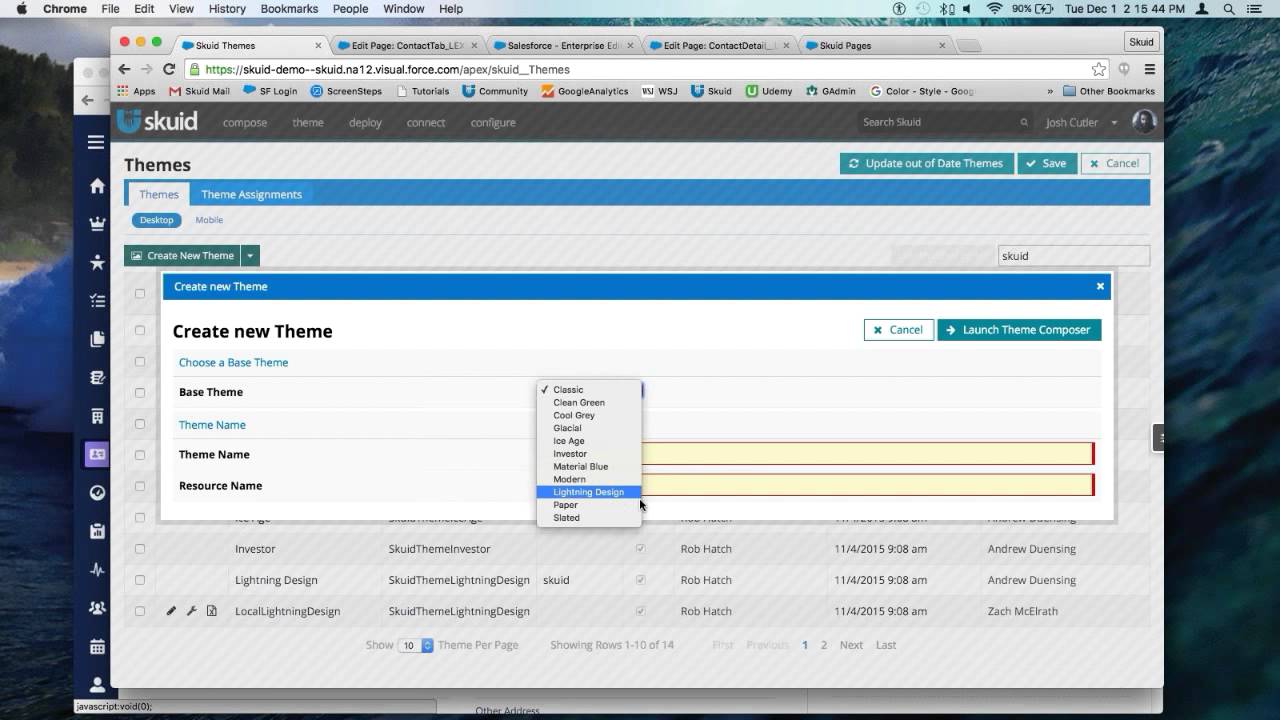Open the pulse activity icon in sidebar
Screen dimensions: 1280x720
click(97, 569)
